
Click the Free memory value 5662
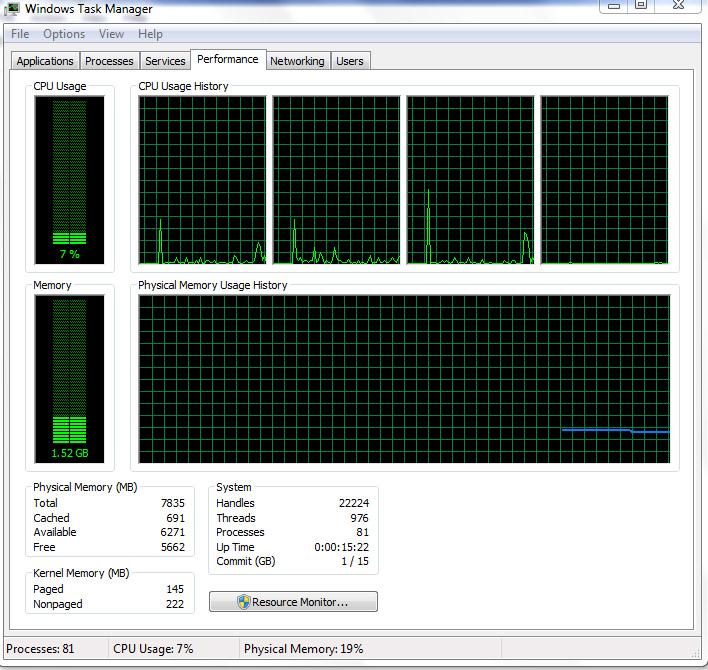pos(173,547)
